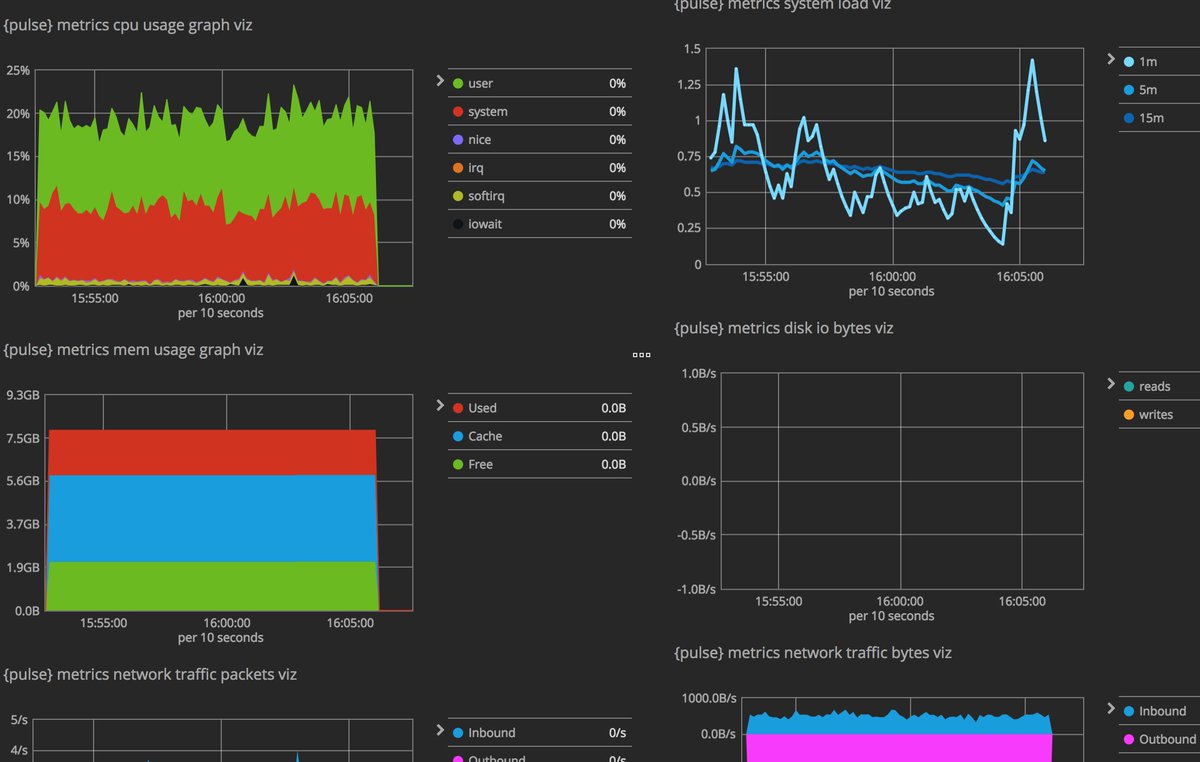The image size is (1200, 762).
Task: Click the green user legend color dot
Action: (x=458, y=84)
